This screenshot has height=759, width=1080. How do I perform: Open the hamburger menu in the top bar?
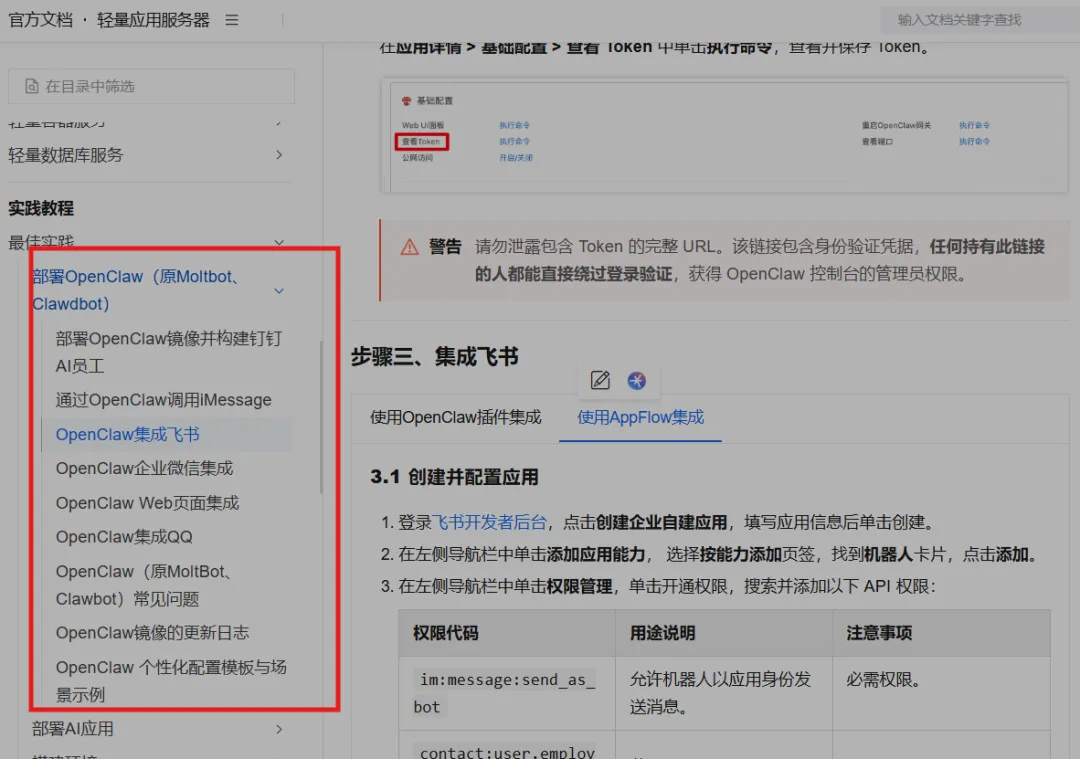pyautogui.click(x=231, y=19)
